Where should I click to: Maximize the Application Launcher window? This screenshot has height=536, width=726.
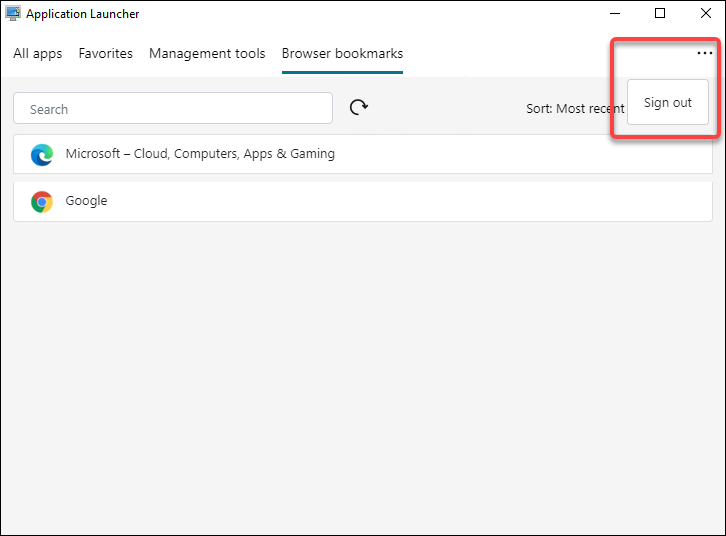click(660, 14)
